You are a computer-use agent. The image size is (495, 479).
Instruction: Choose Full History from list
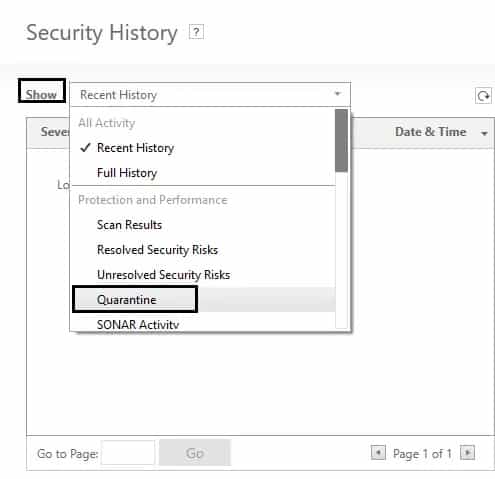127,173
